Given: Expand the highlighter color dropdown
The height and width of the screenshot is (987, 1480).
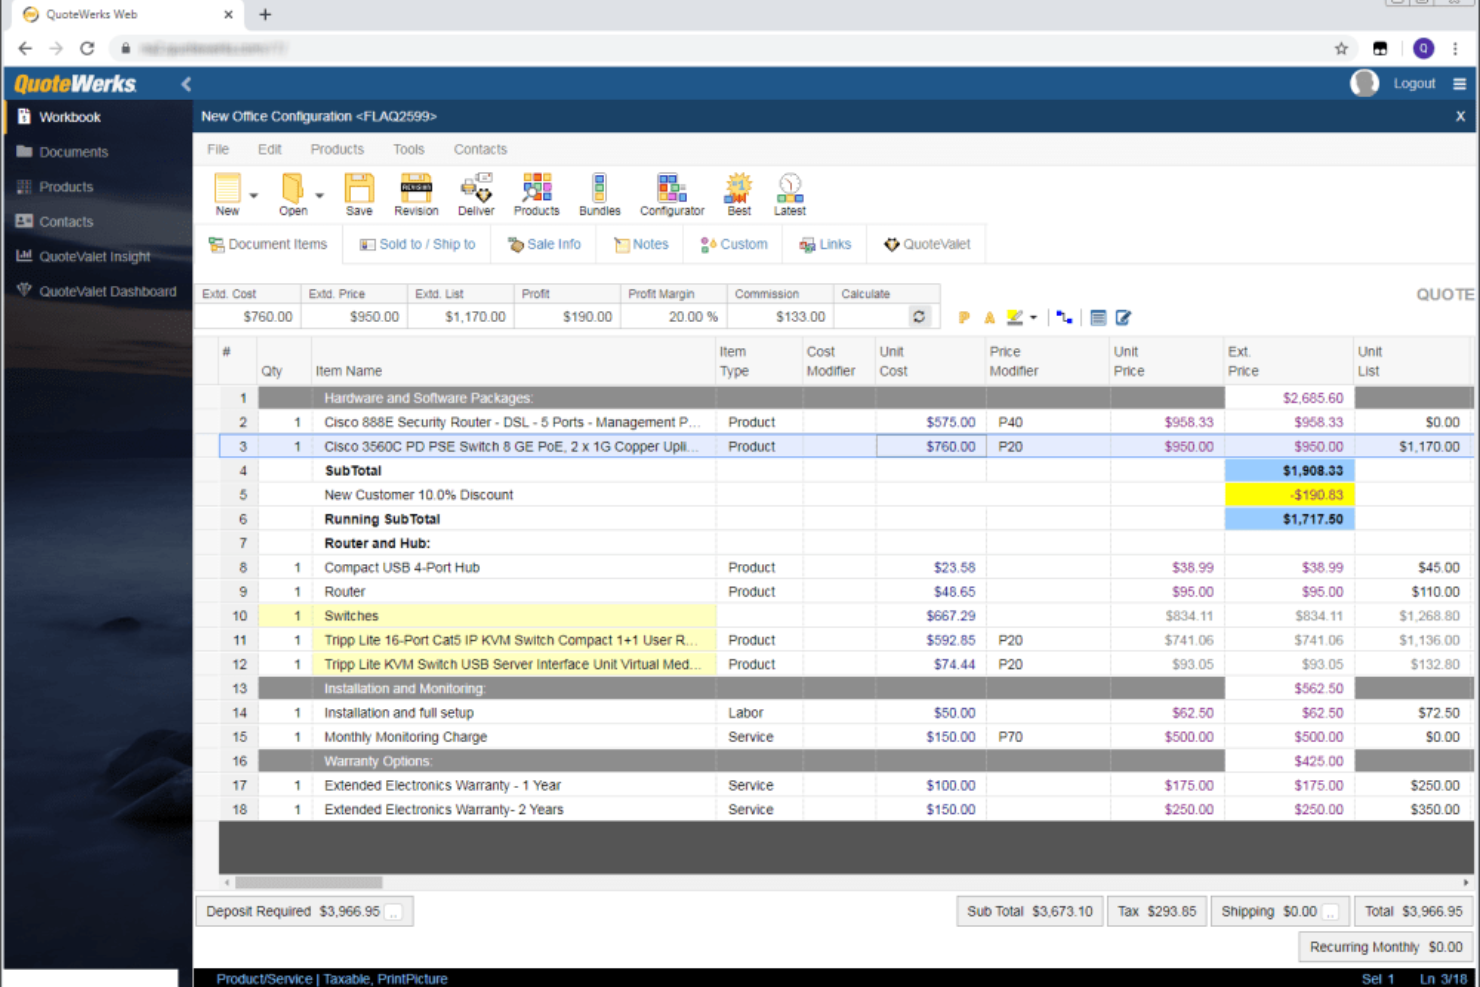Looking at the screenshot, I should (1033, 316).
